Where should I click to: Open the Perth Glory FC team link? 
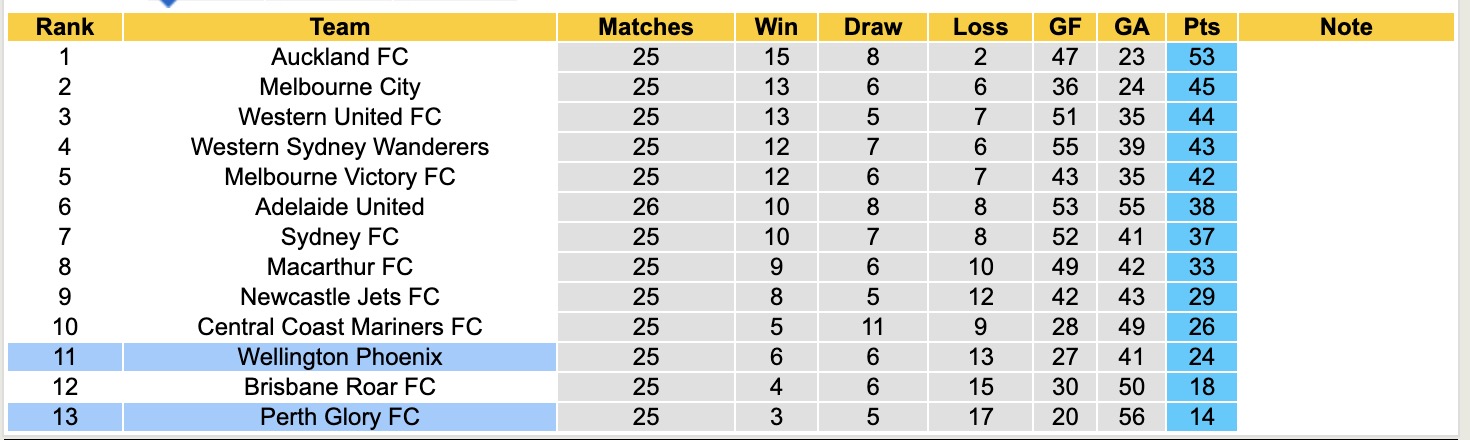coord(340,417)
